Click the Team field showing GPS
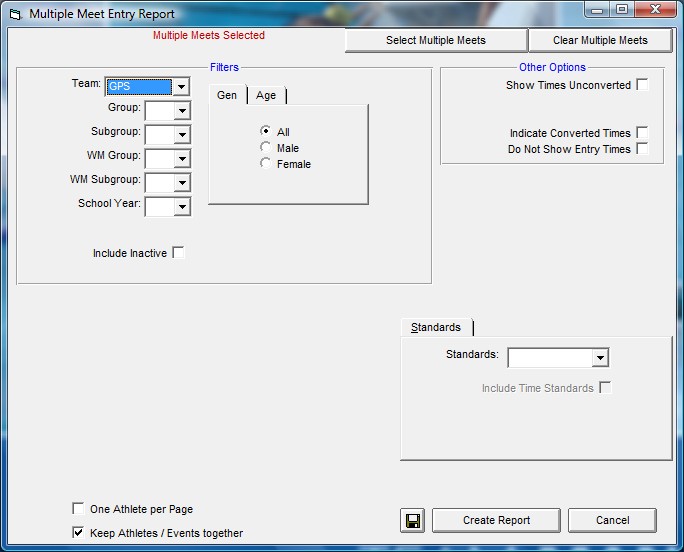Viewport: 684px width, 552px height. coord(139,86)
